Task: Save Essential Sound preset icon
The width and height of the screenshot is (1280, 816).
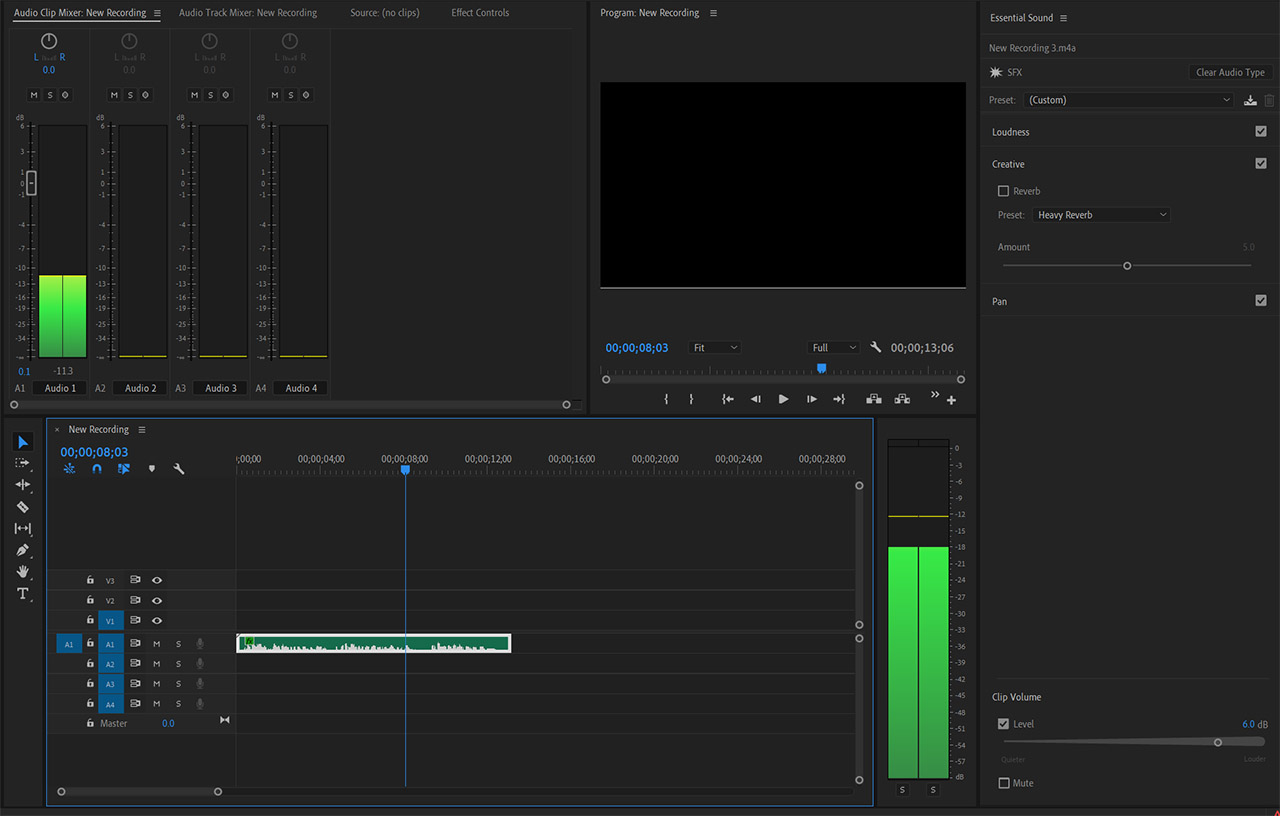Action: click(1250, 100)
